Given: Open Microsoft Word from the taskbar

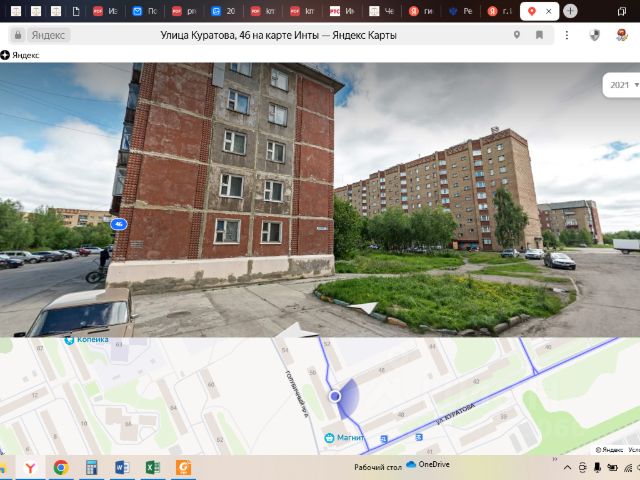Looking at the screenshot, I should click(122, 468).
